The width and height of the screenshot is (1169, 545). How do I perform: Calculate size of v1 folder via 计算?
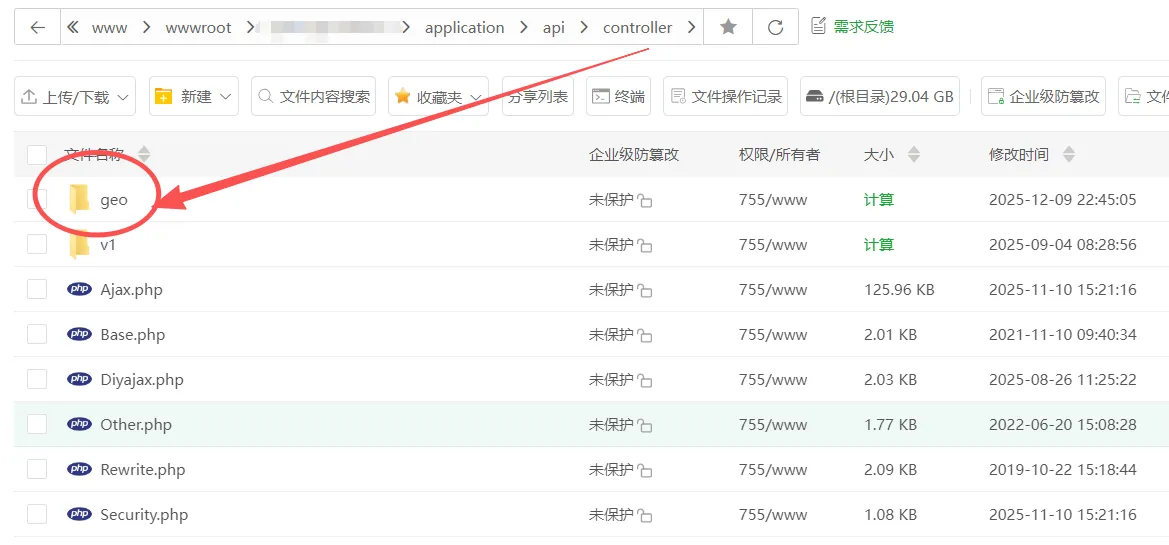point(878,245)
